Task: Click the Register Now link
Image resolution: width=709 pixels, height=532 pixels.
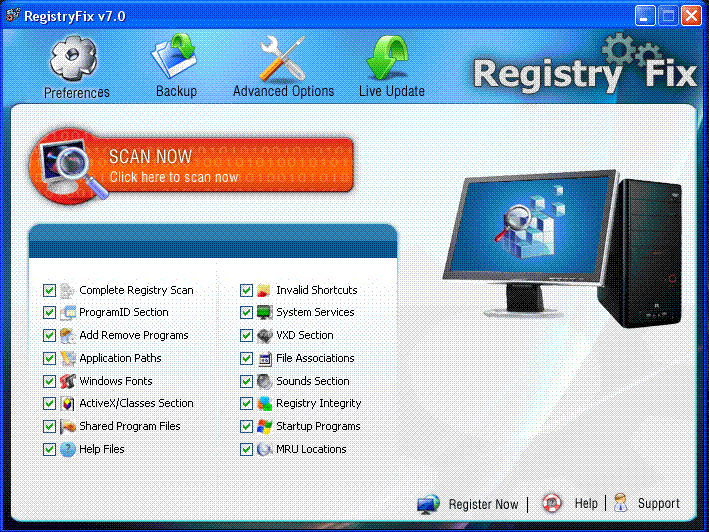Action: 483,504
